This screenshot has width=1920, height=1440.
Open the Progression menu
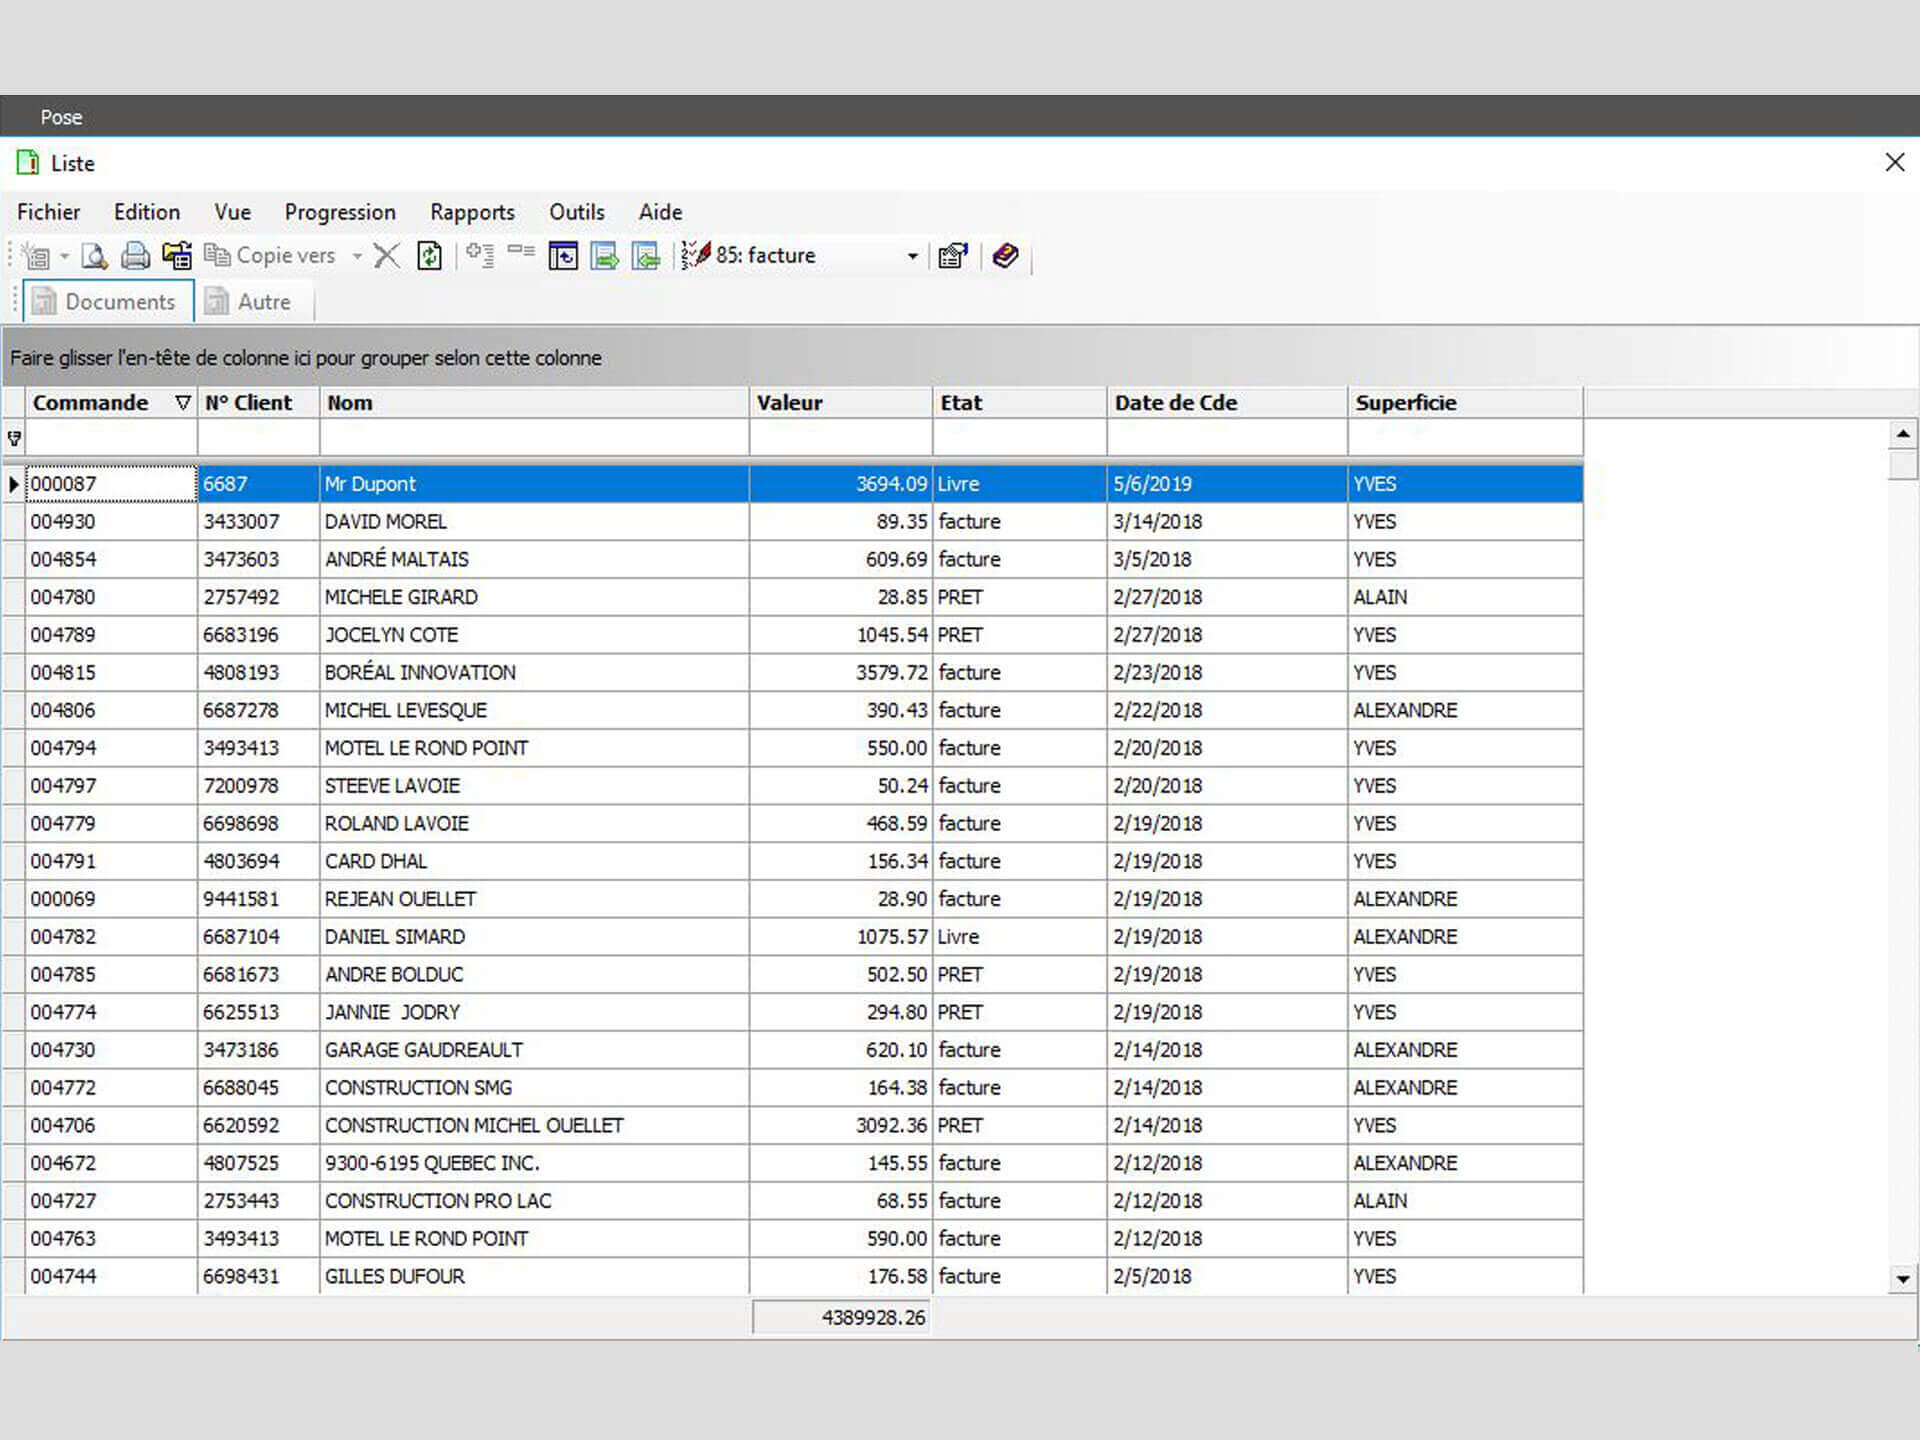pyautogui.click(x=340, y=212)
